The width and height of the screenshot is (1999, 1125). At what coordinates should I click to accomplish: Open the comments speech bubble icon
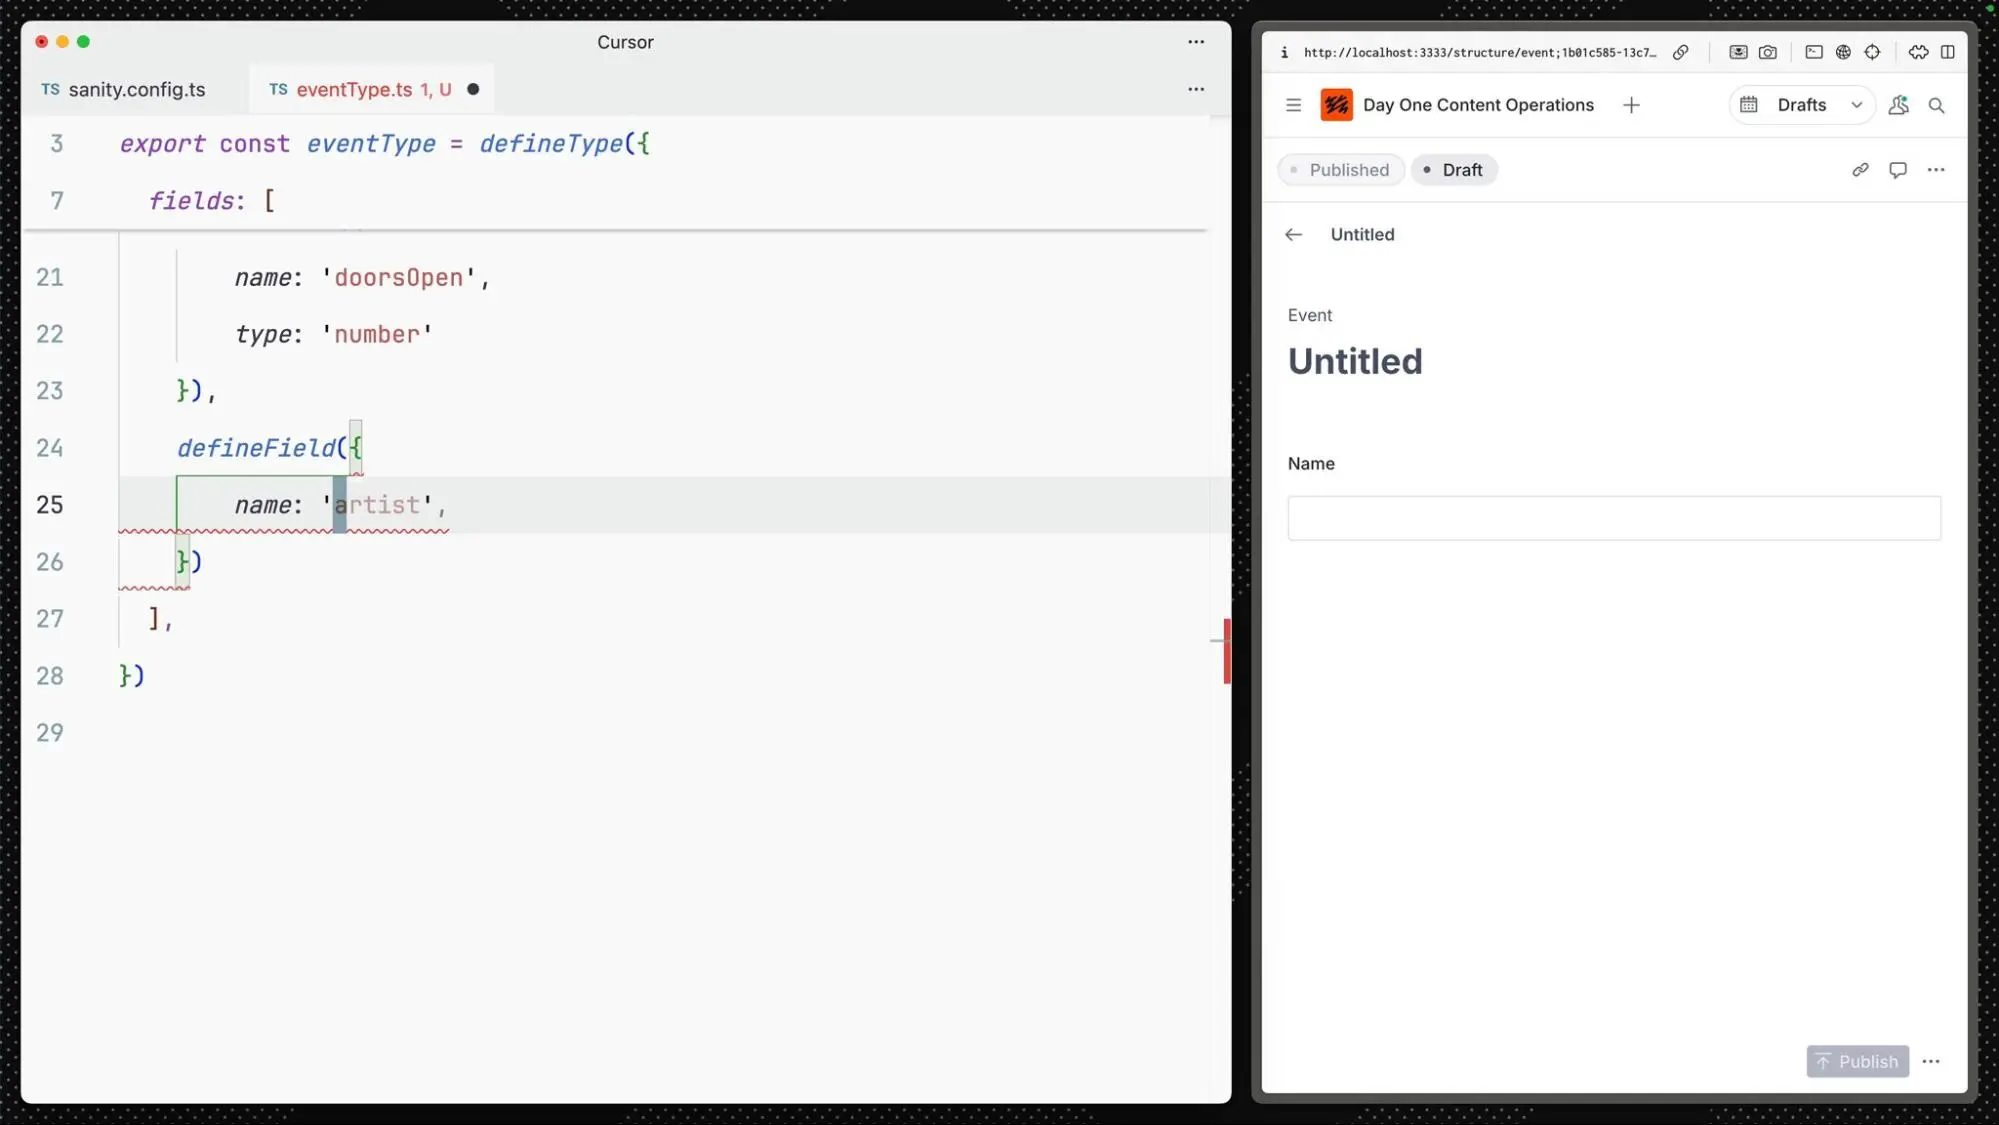[x=1897, y=170]
